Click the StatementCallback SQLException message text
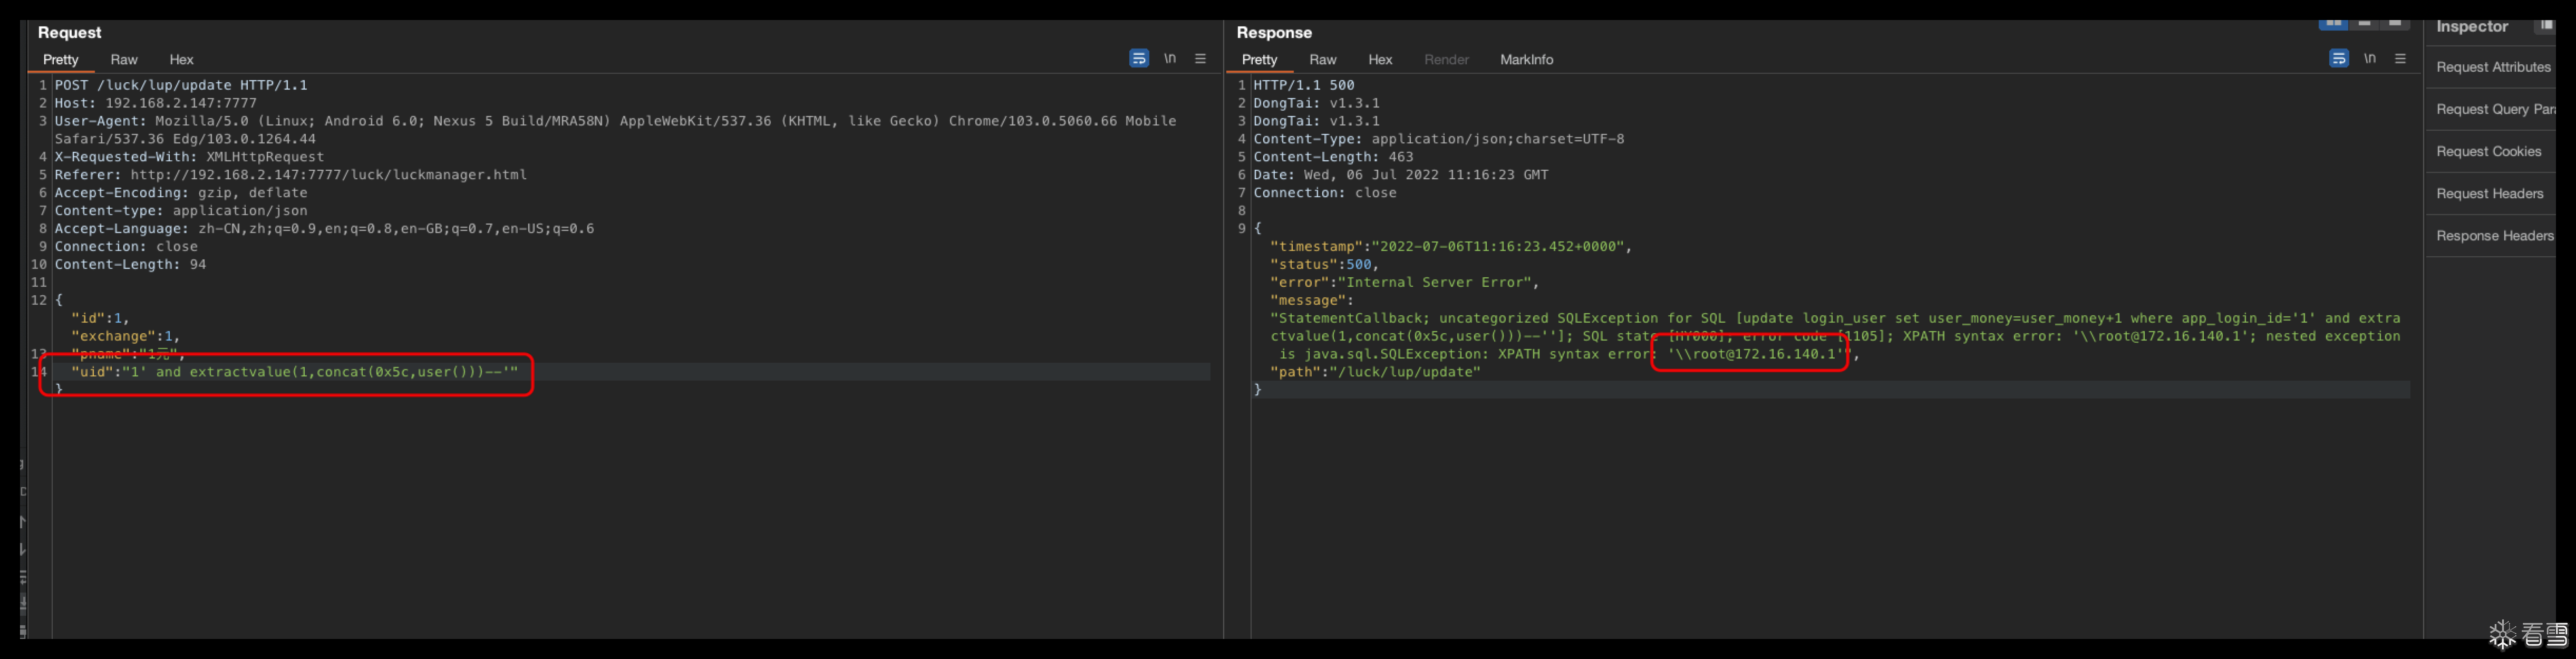The width and height of the screenshot is (2576, 659). coord(1835,336)
